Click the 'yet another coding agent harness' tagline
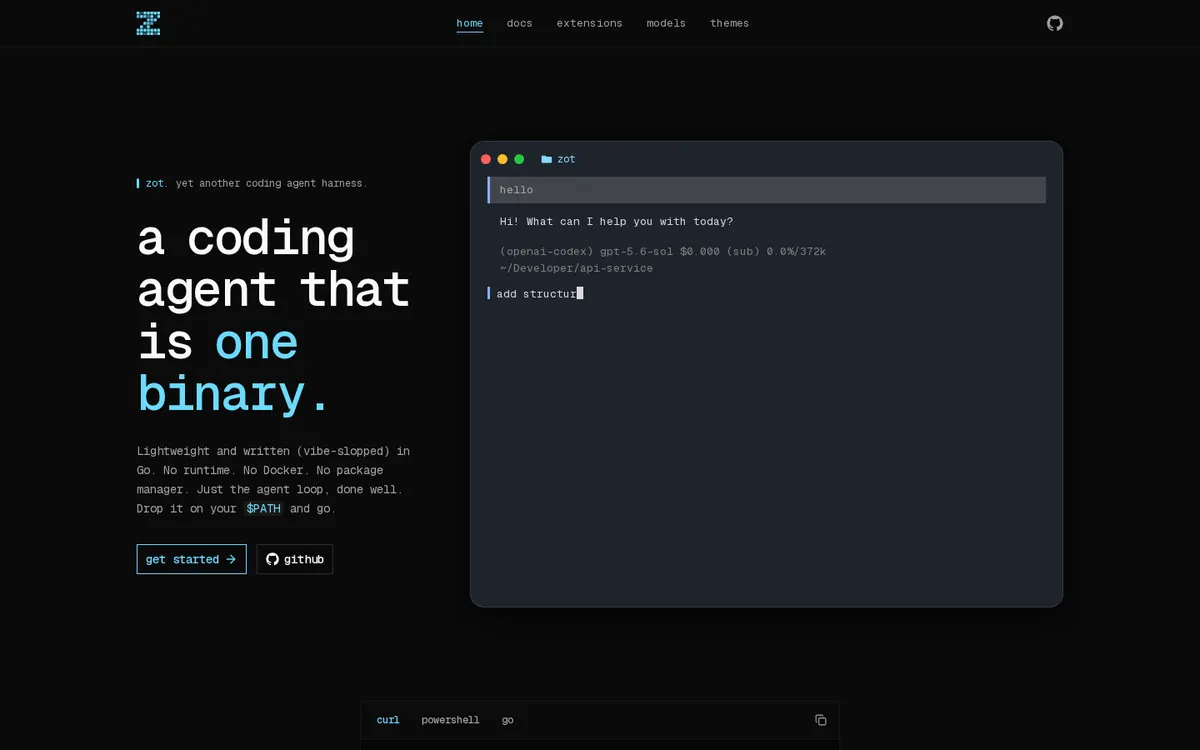This screenshot has height=750, width=1200. point(270,184)
